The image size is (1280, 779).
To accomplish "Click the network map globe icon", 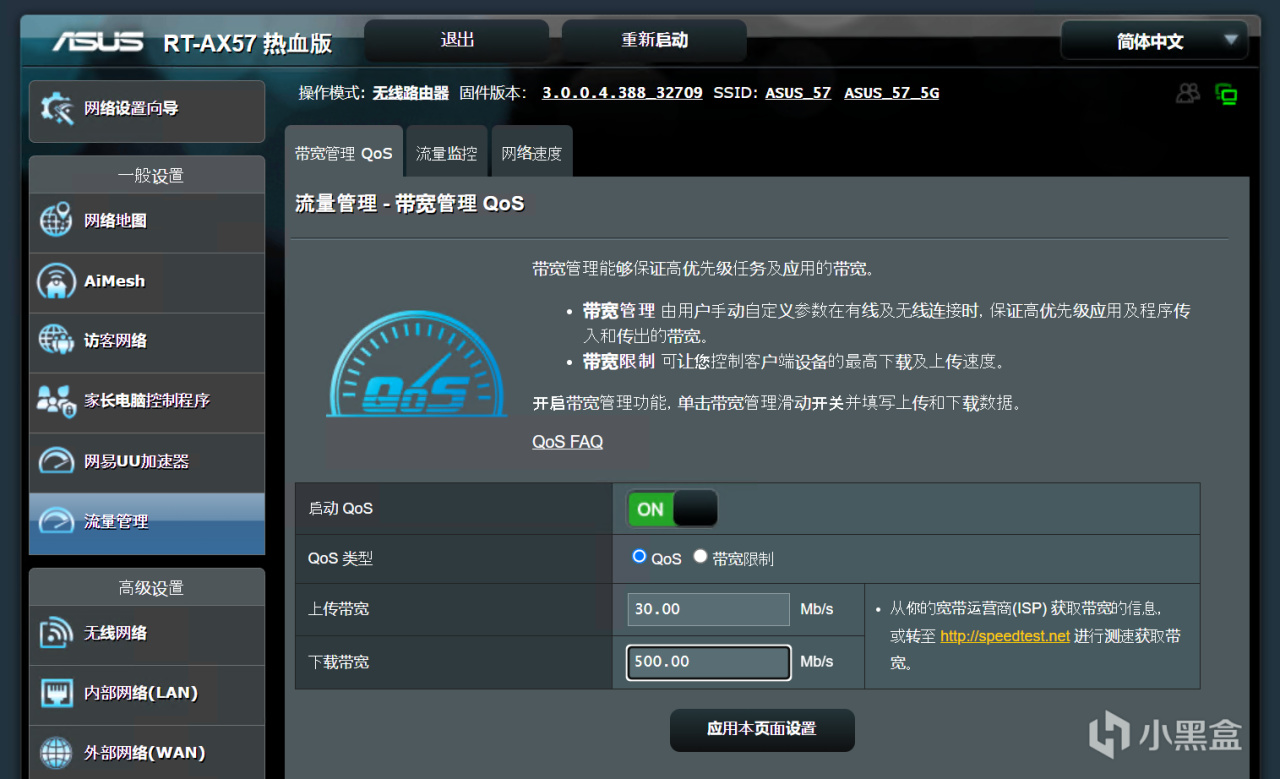I will pos(56,220).
